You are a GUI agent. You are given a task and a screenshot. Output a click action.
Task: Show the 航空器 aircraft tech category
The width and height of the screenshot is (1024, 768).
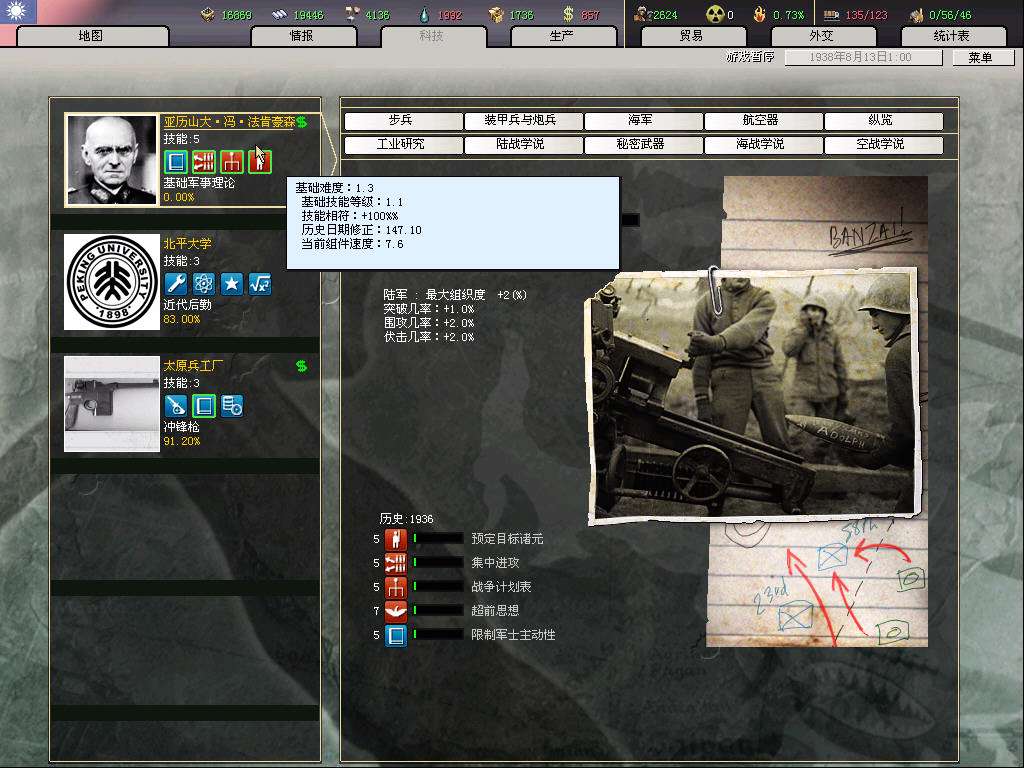763,121
